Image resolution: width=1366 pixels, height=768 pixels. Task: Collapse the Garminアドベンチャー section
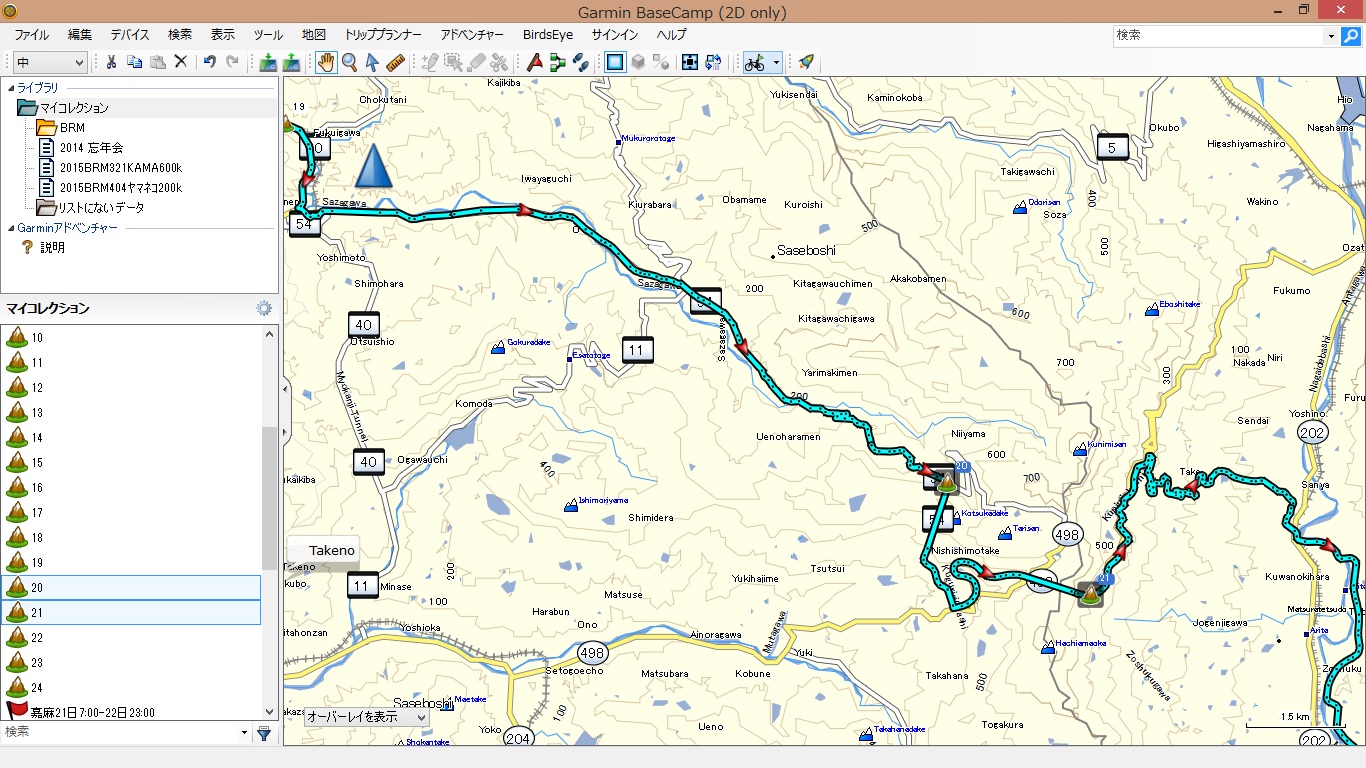tap(9, 228)
